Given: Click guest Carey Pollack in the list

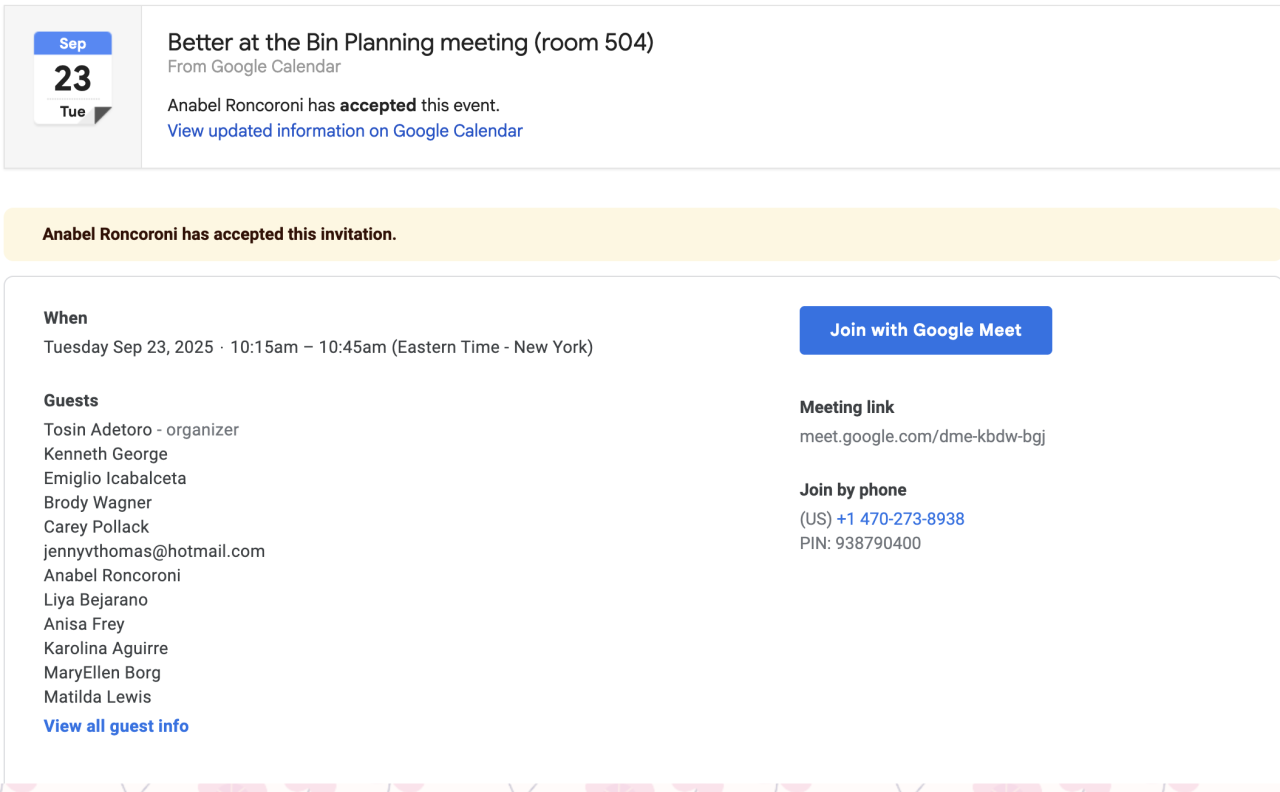Looking at the screenshot, I should click(x=96, y=527).
